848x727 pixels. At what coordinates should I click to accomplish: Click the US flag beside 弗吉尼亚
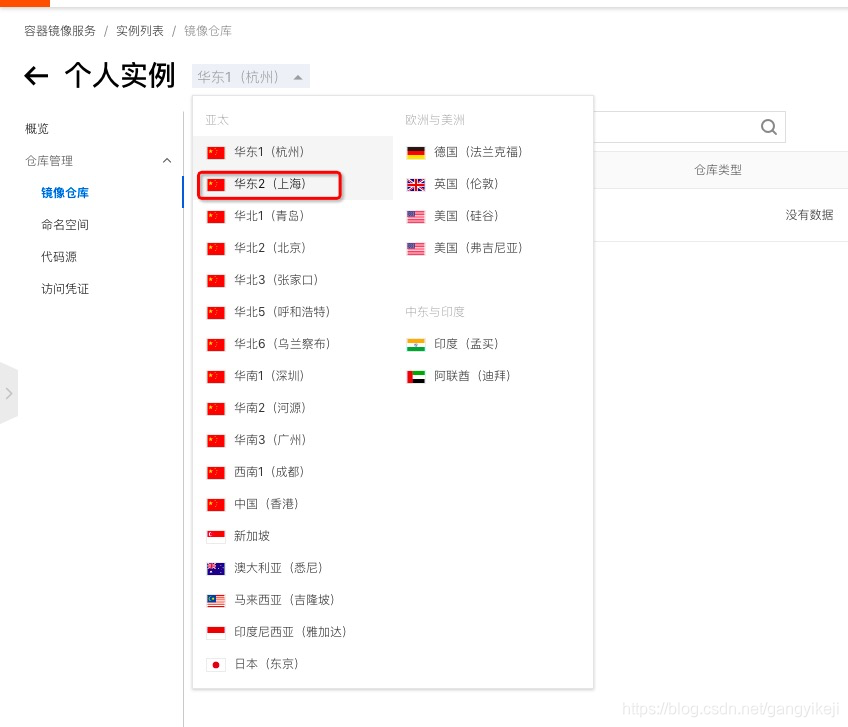416,249
